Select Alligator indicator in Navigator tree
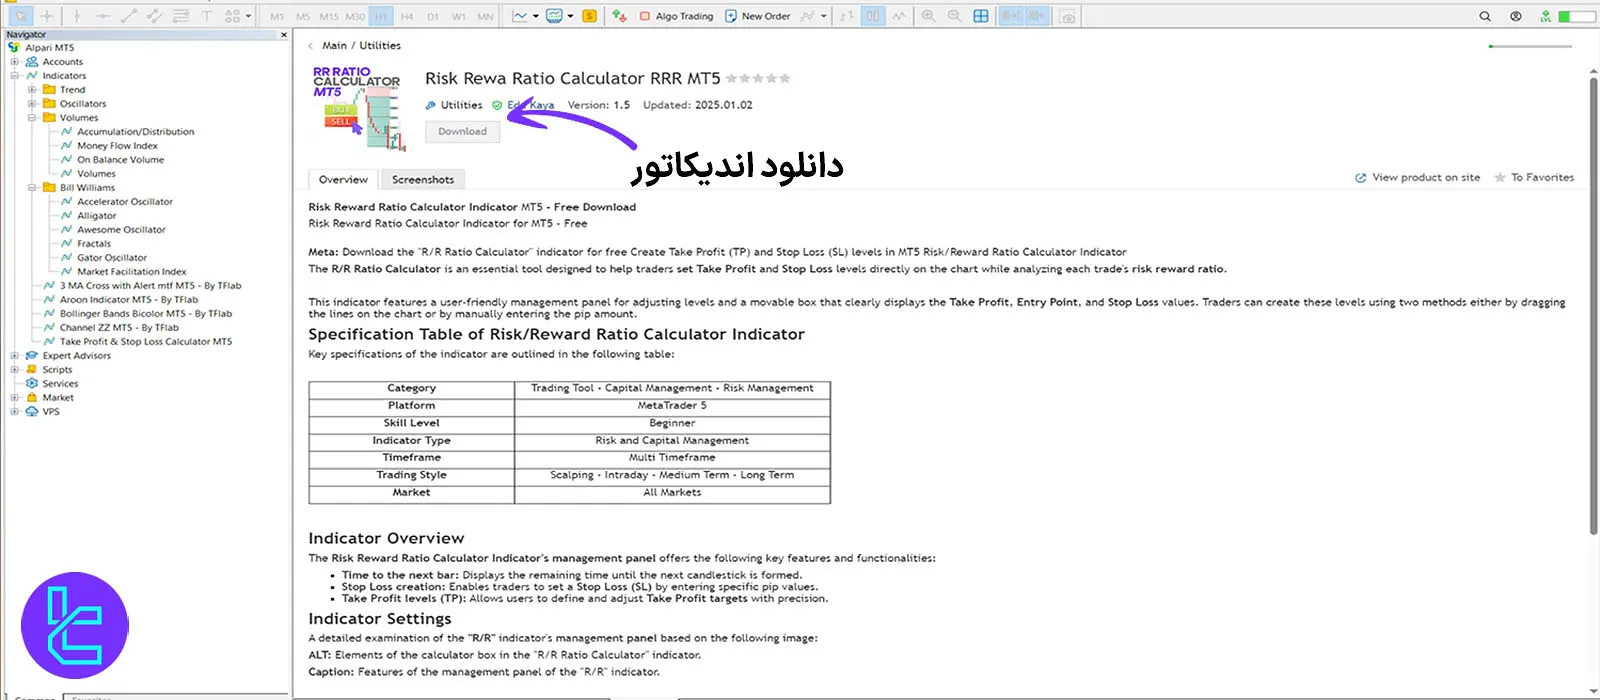Screen dimensions: 1600x700 96,216
